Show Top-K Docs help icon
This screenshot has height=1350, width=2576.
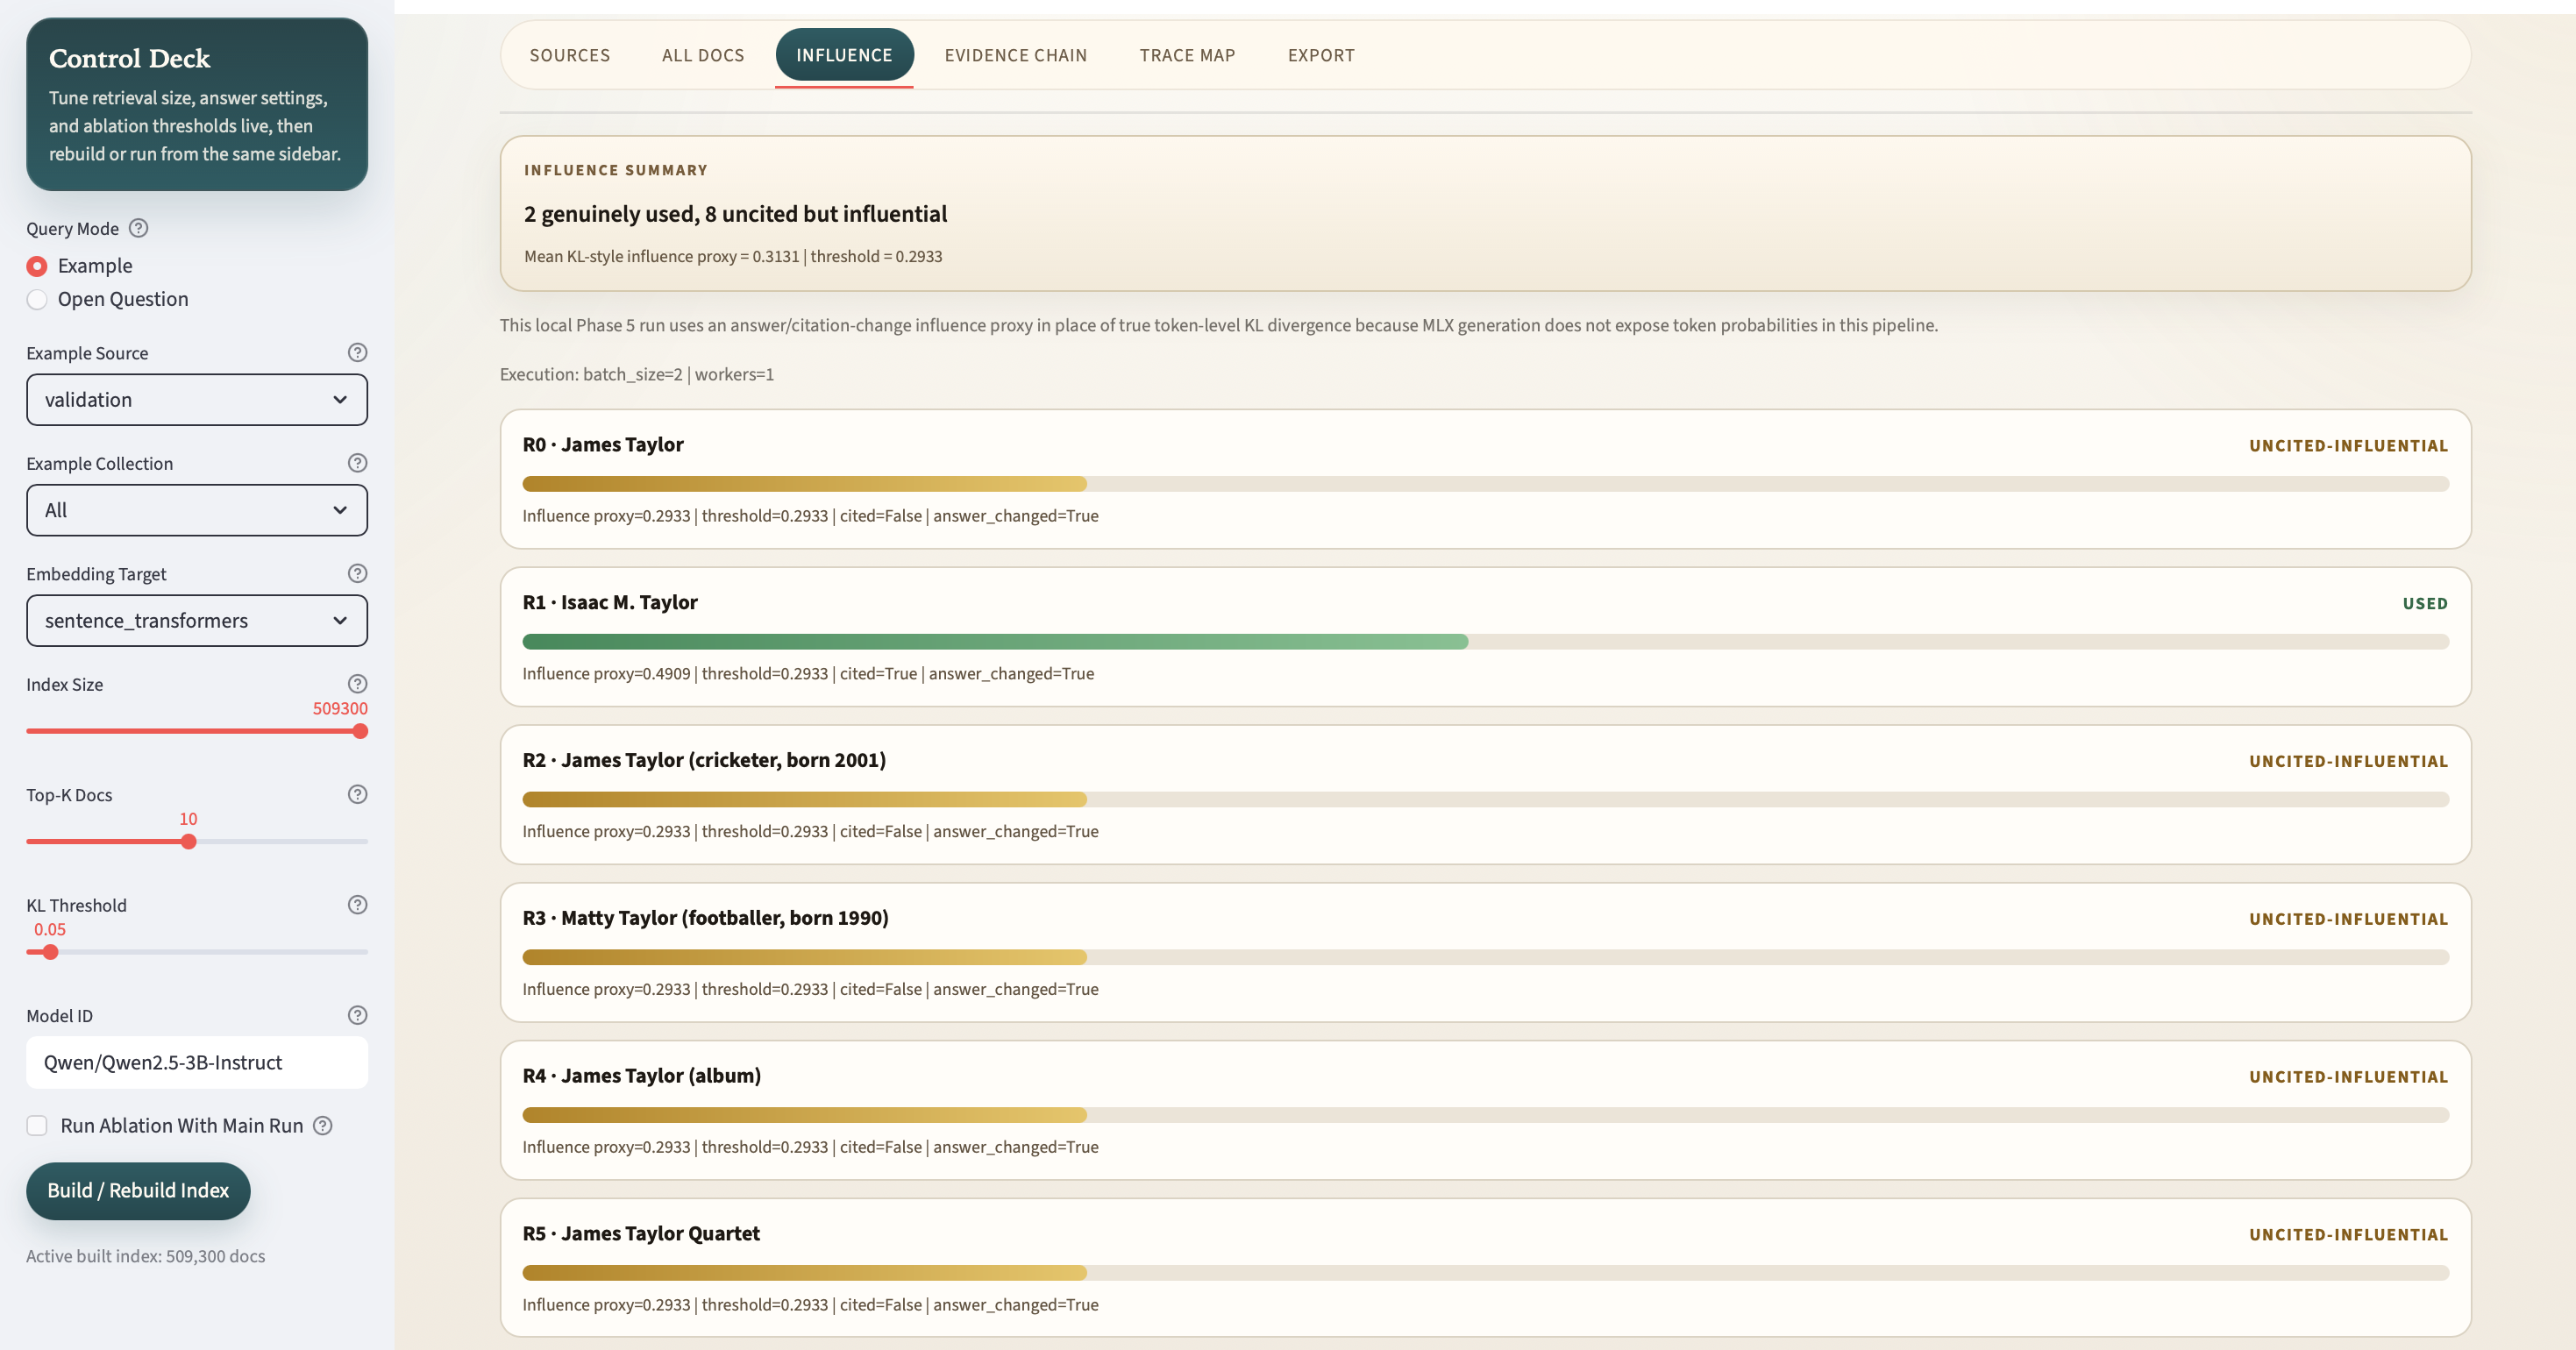coord(357,794)
